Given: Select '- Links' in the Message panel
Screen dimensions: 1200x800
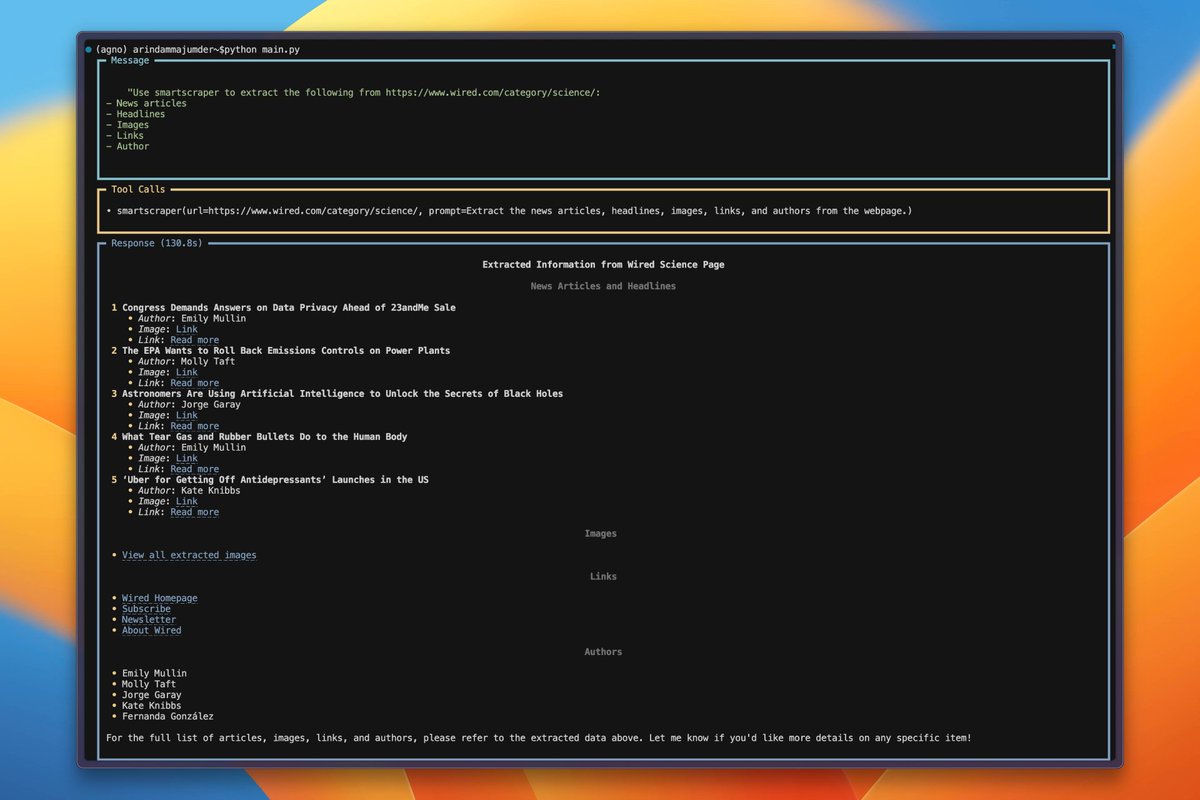Looking at the screenshot, I should click(x=125, y=136).
